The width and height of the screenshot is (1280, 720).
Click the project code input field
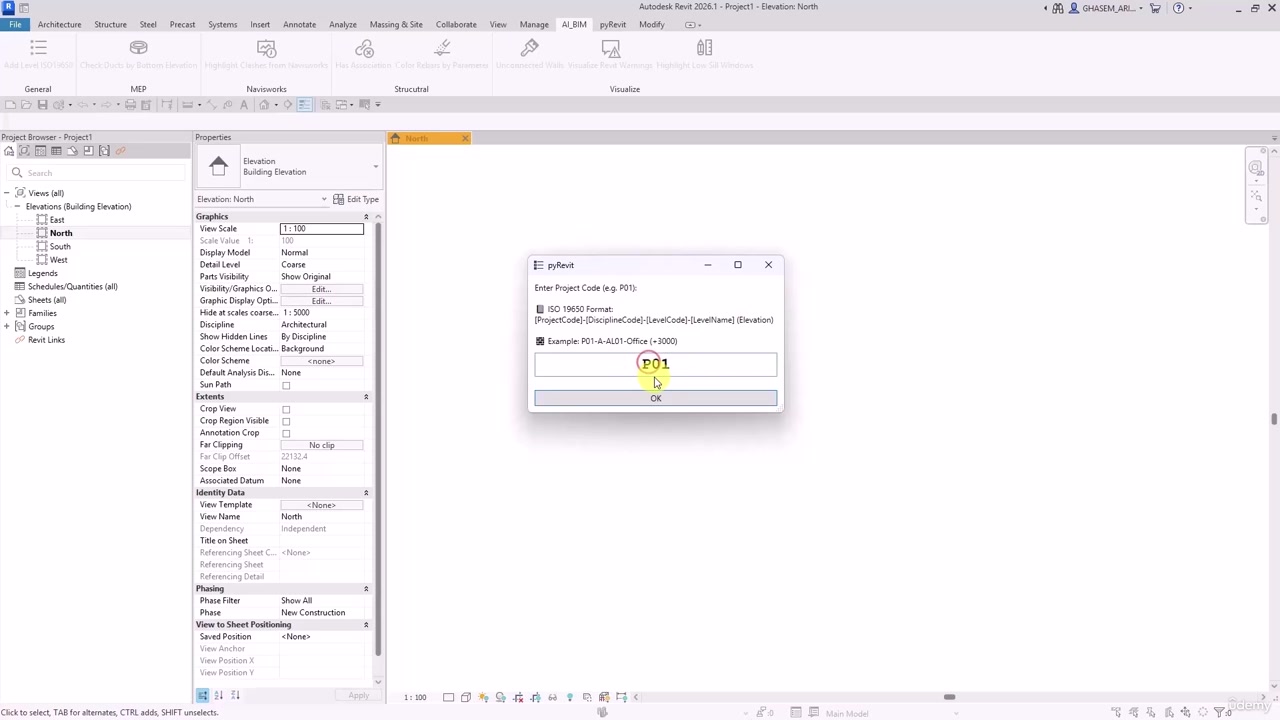point(655,365)
